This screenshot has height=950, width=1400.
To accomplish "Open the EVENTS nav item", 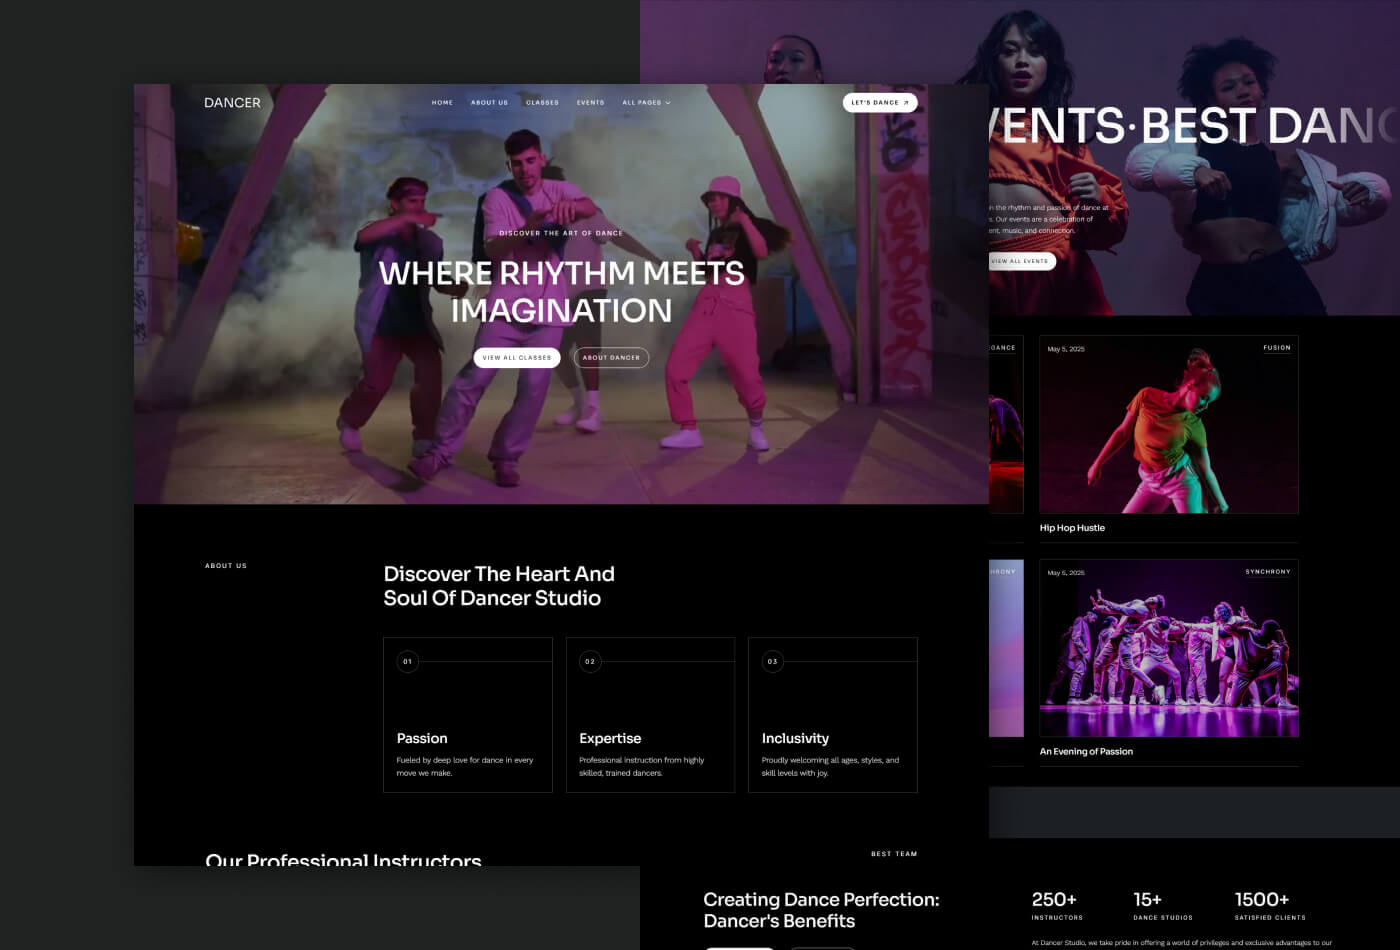I will [590, 102].
